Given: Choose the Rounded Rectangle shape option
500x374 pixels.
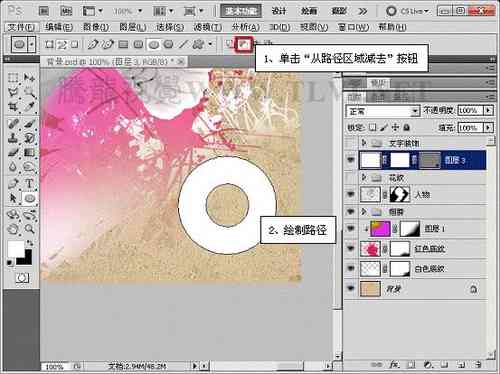Looking at the screenshot, I should click(x=138, y=44).
